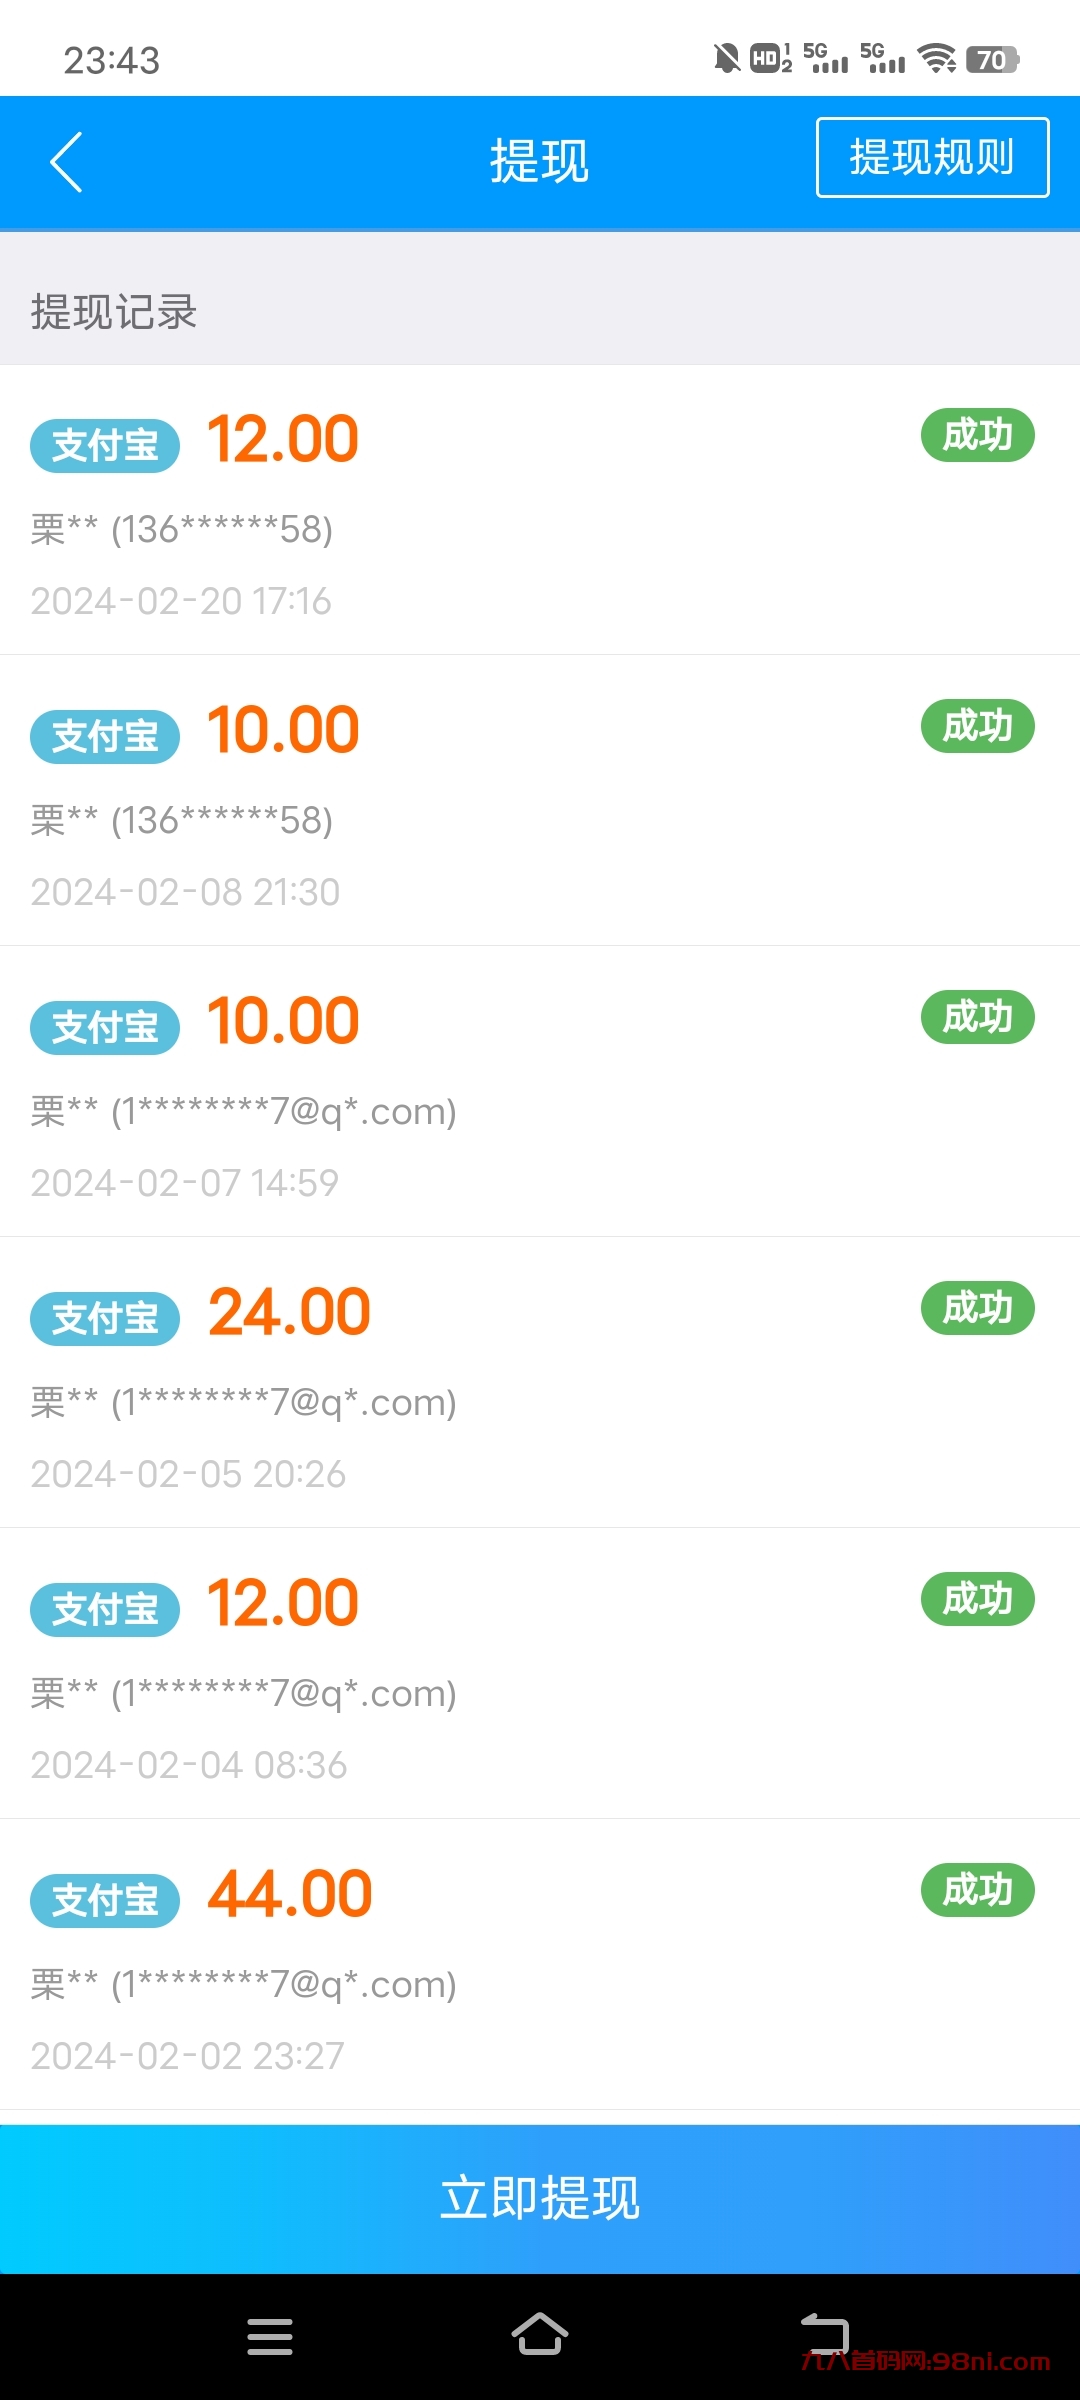
Task: Tap the Wi-Fi icon in status bar
Action: [x=937, y=59]
